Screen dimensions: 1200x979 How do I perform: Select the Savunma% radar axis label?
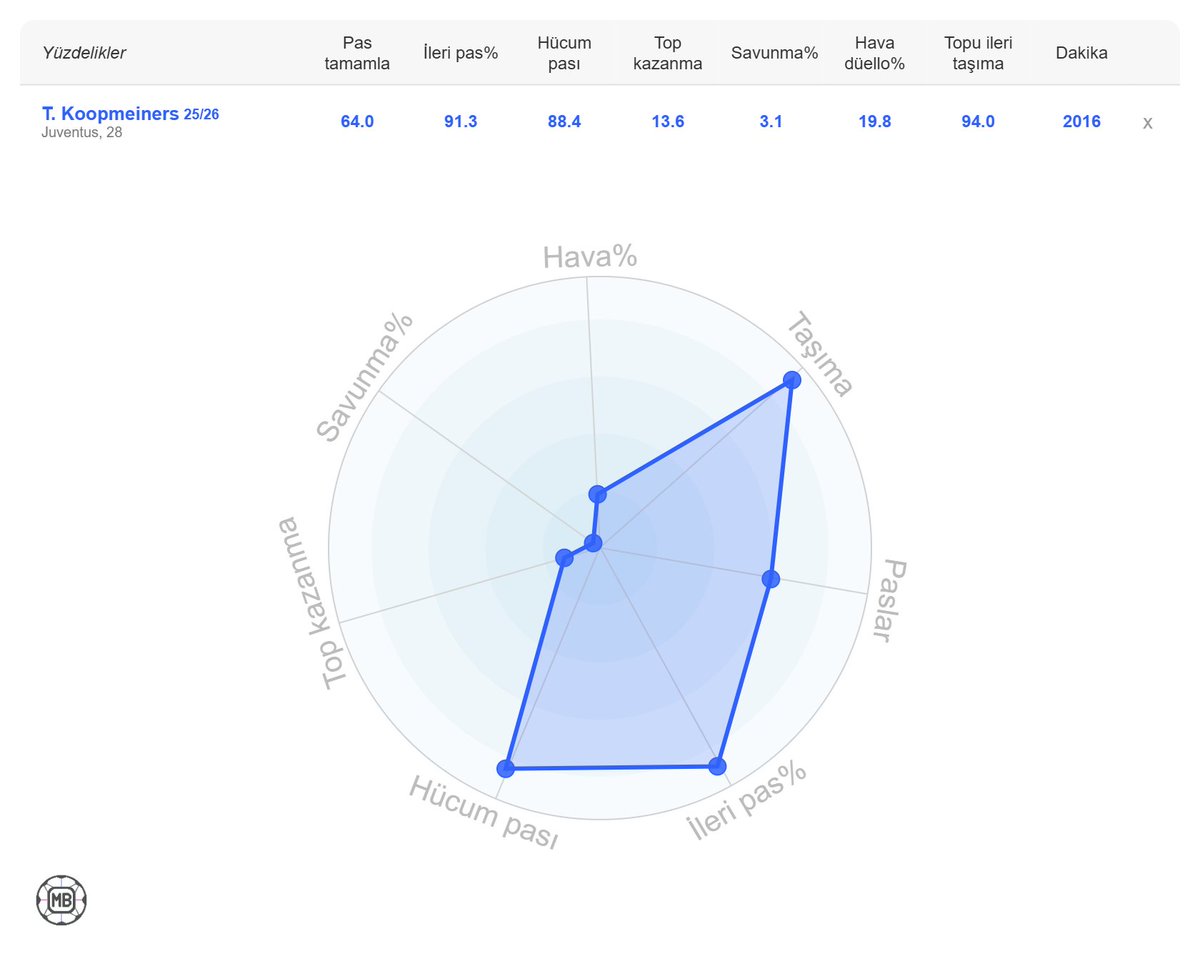[365, 376]
